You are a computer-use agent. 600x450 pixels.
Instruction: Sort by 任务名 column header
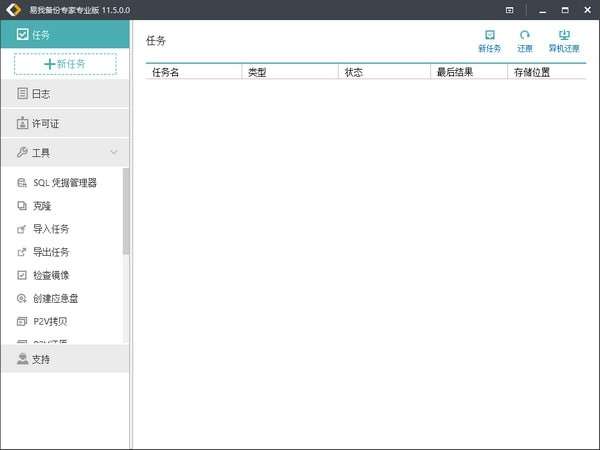point(192,72)
